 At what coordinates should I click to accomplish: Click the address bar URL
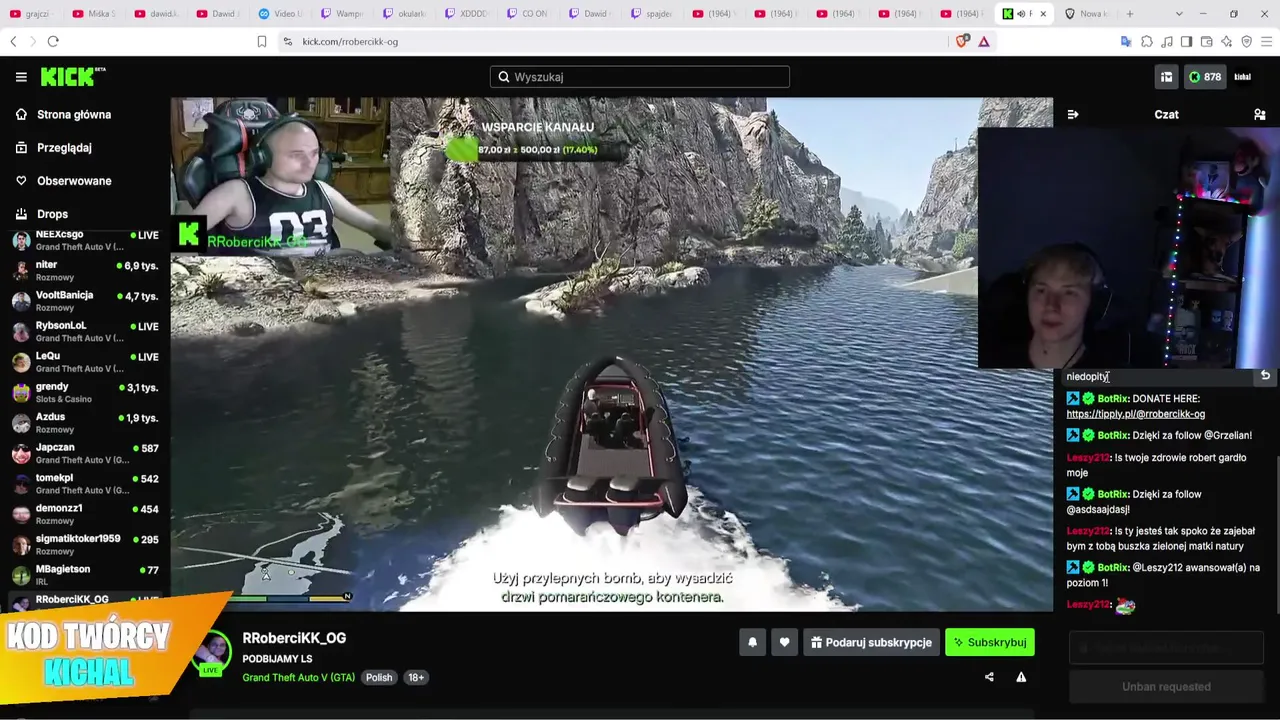pos(350,41)
